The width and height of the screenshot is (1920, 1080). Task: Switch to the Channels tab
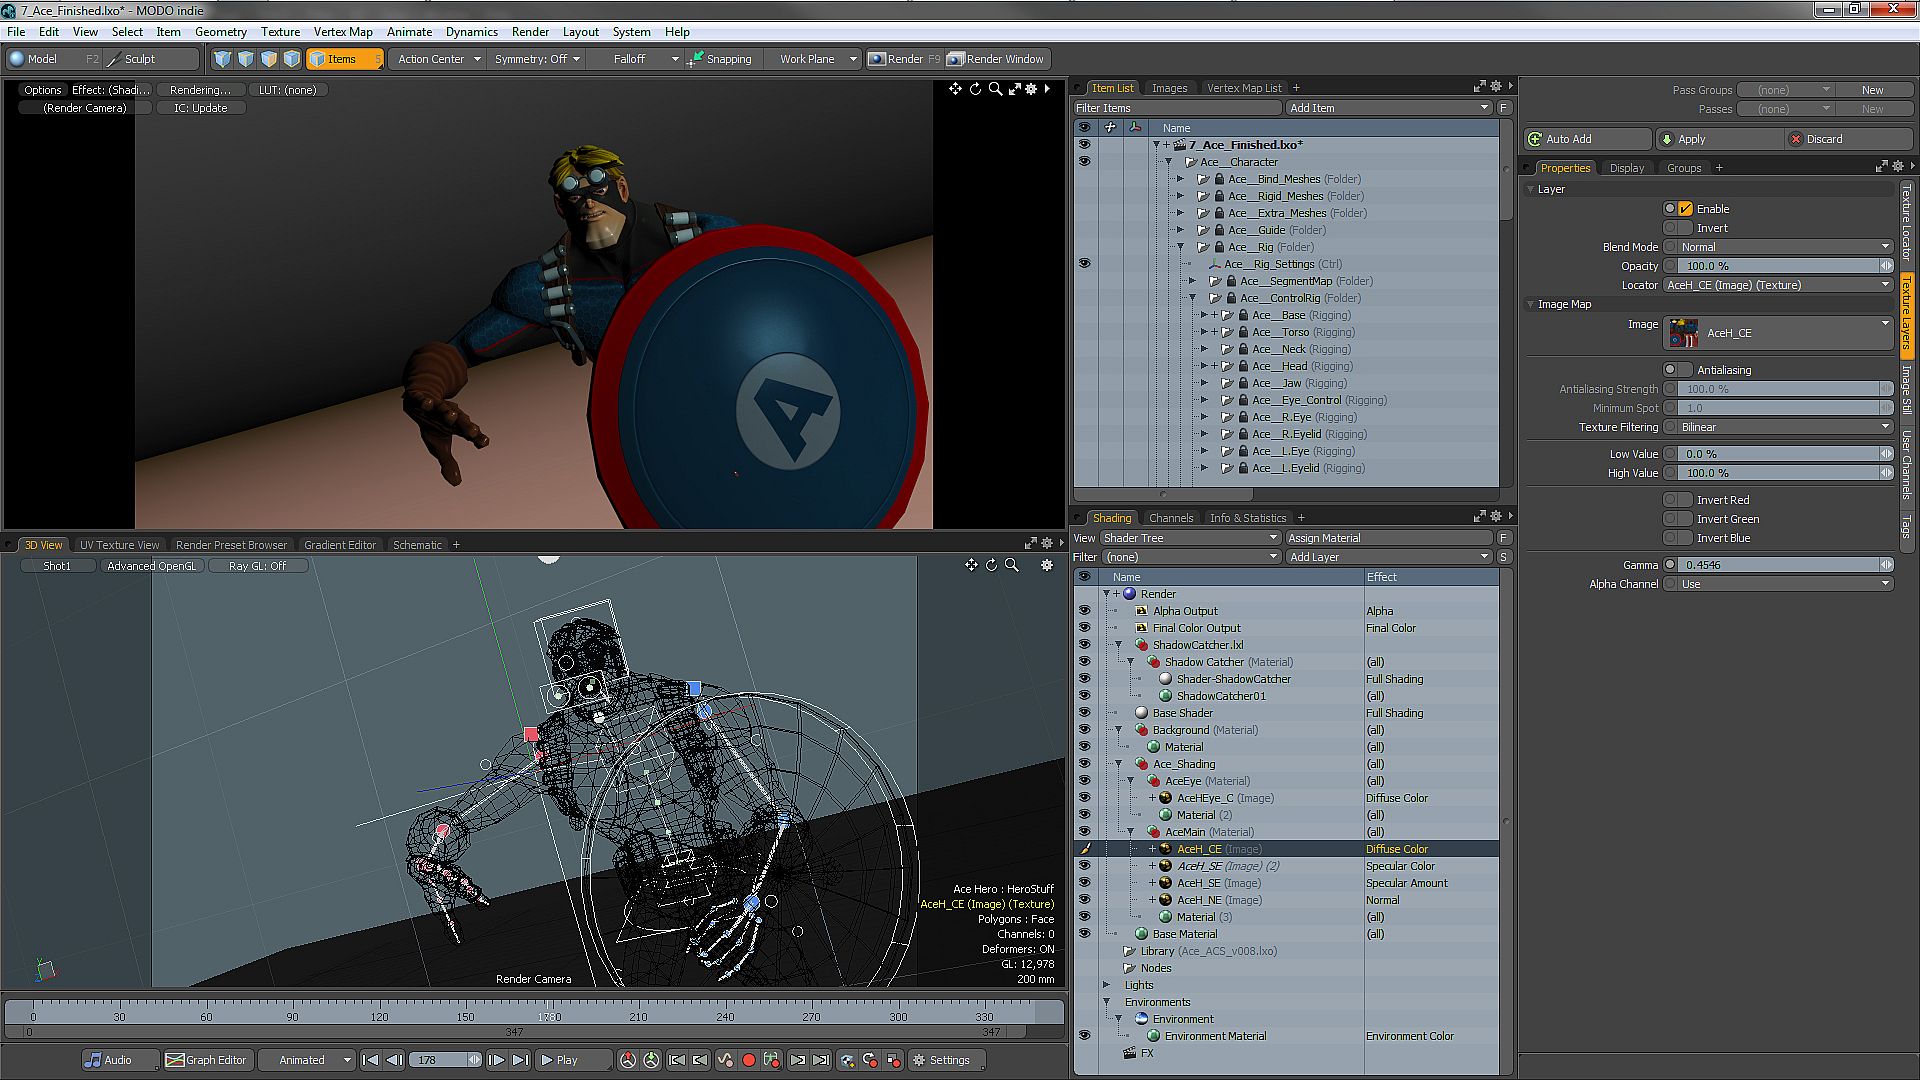pyautogui.click(x=1170, y=518)
